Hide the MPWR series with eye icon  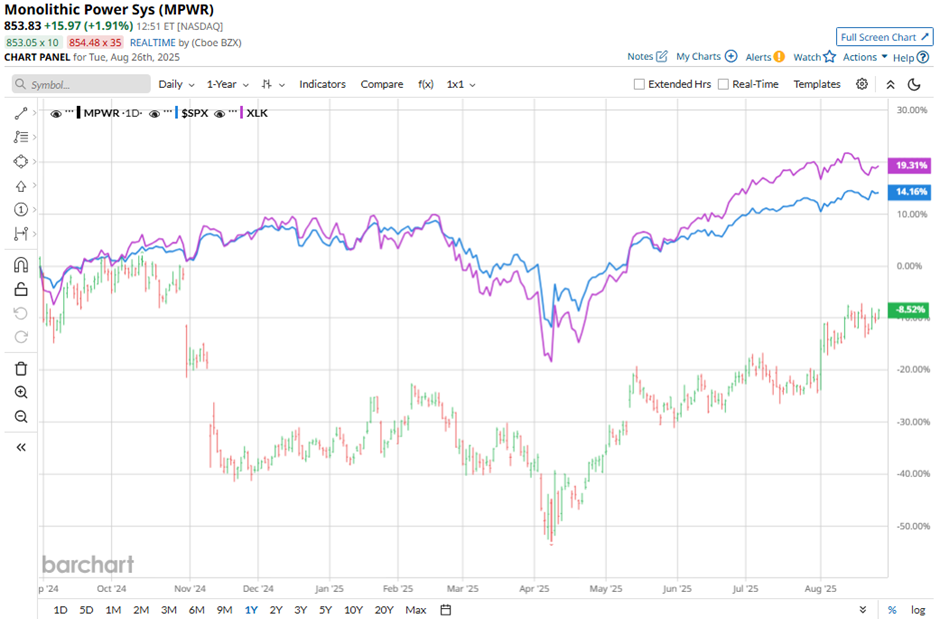click(x=56, y=113)
